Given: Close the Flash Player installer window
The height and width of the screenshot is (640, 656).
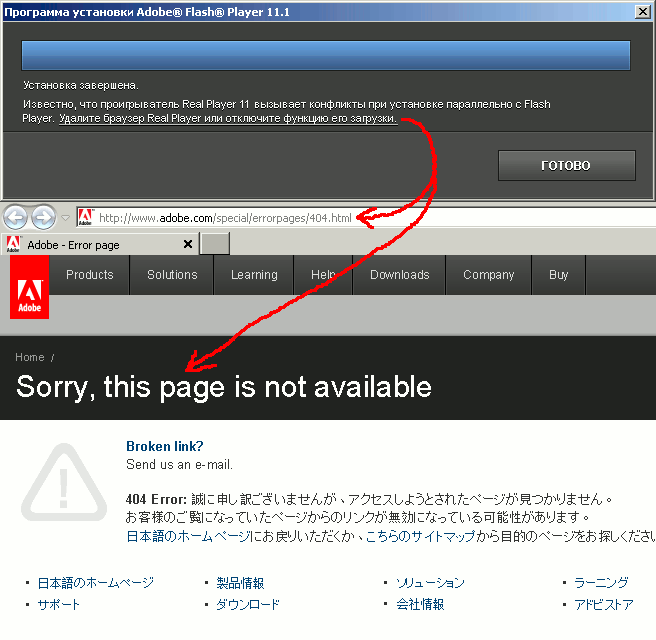Looking at the screenshot, I should (x=645, y=11).
